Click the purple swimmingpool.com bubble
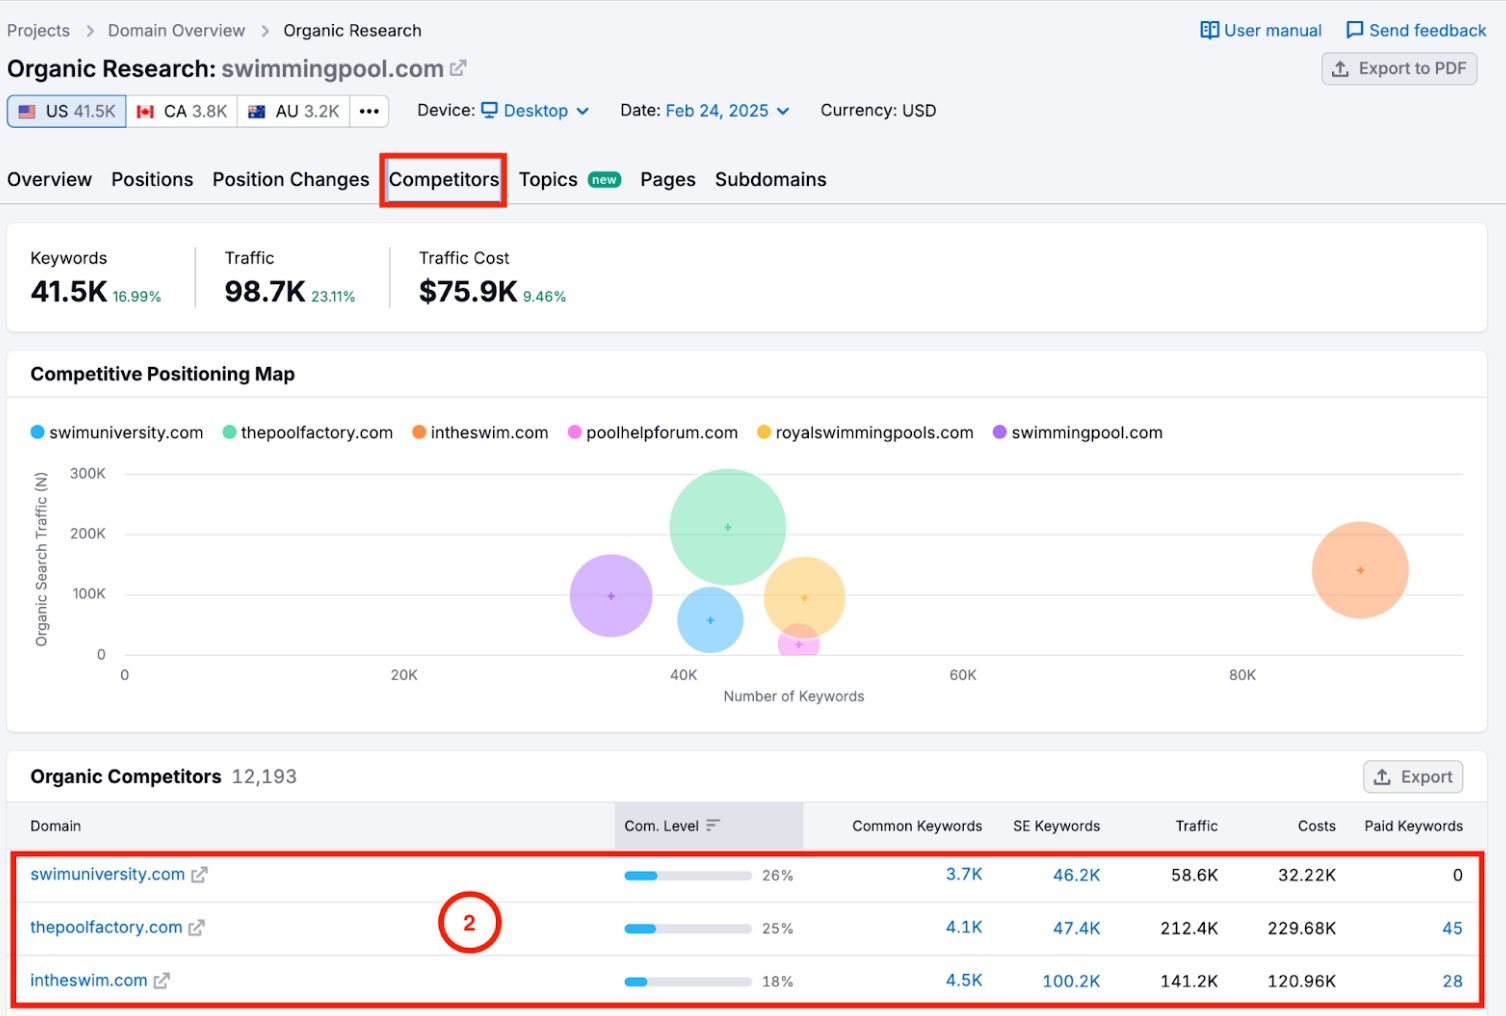Image resolution: width=1506 pixels, height=1016 pixels. (x=611, y=596)
